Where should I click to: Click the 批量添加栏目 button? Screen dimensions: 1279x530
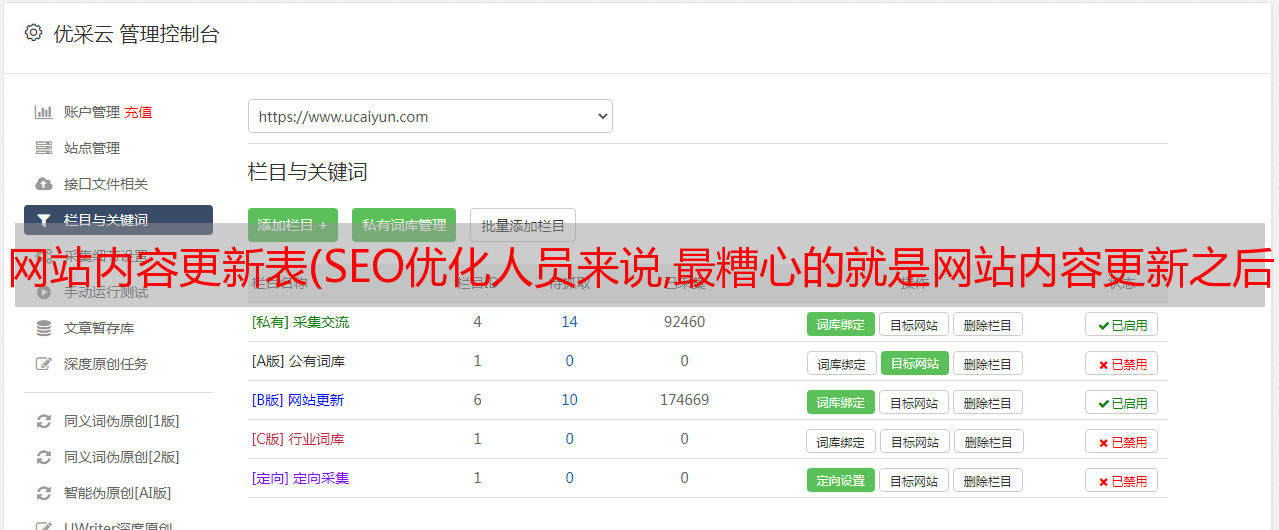tap(523, 225)
